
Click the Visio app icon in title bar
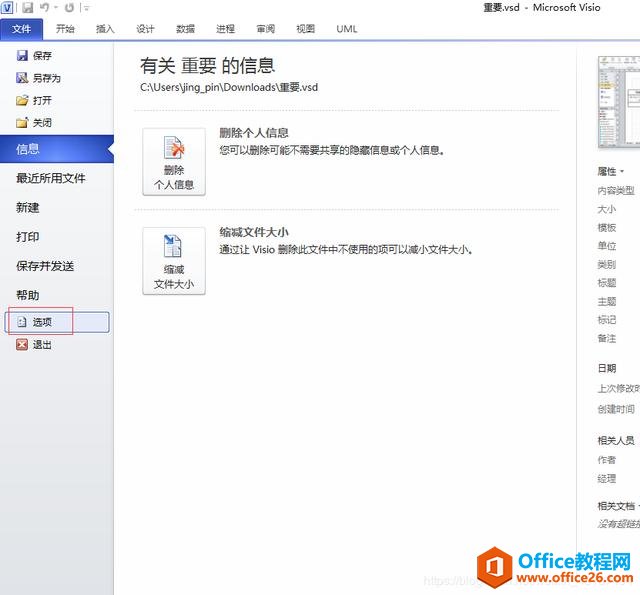pyautogui.click(x=7, y=7)
